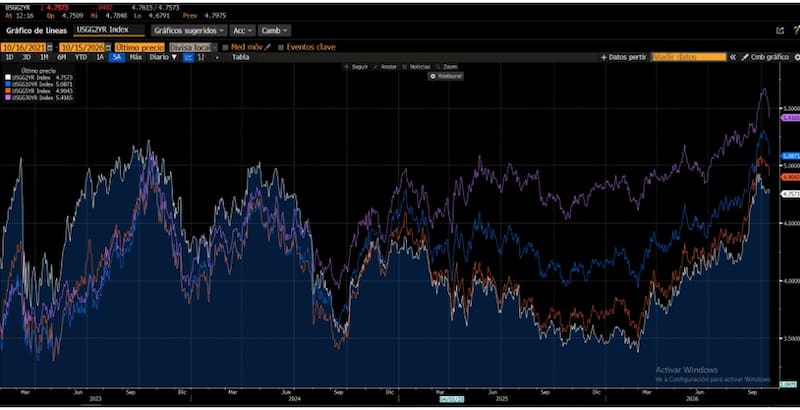The image size is (800, 410).
Task: Click the Cmb gráfico pencil button
Action: click(765, 57)
